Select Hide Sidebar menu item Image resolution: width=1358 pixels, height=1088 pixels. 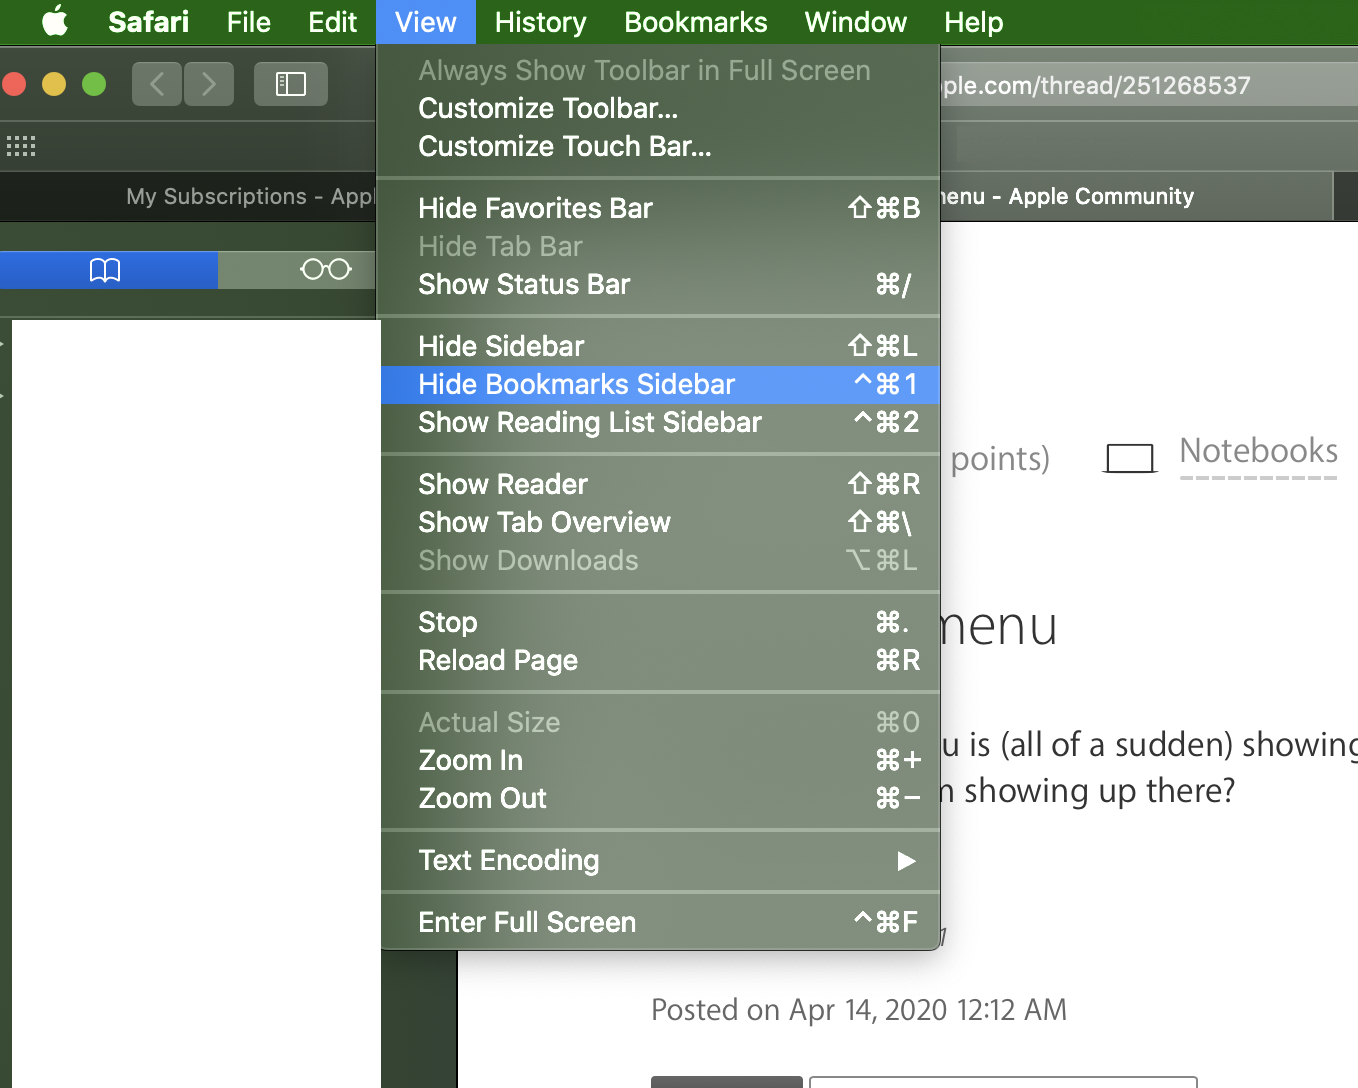660,346
